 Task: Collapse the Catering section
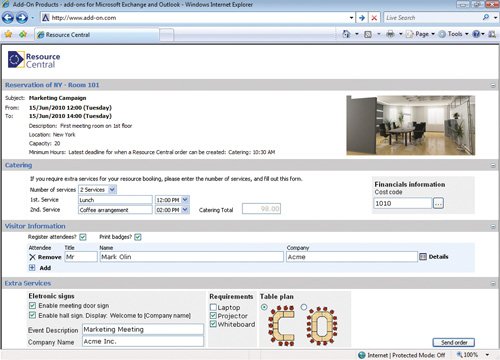[x=493, y=165]
